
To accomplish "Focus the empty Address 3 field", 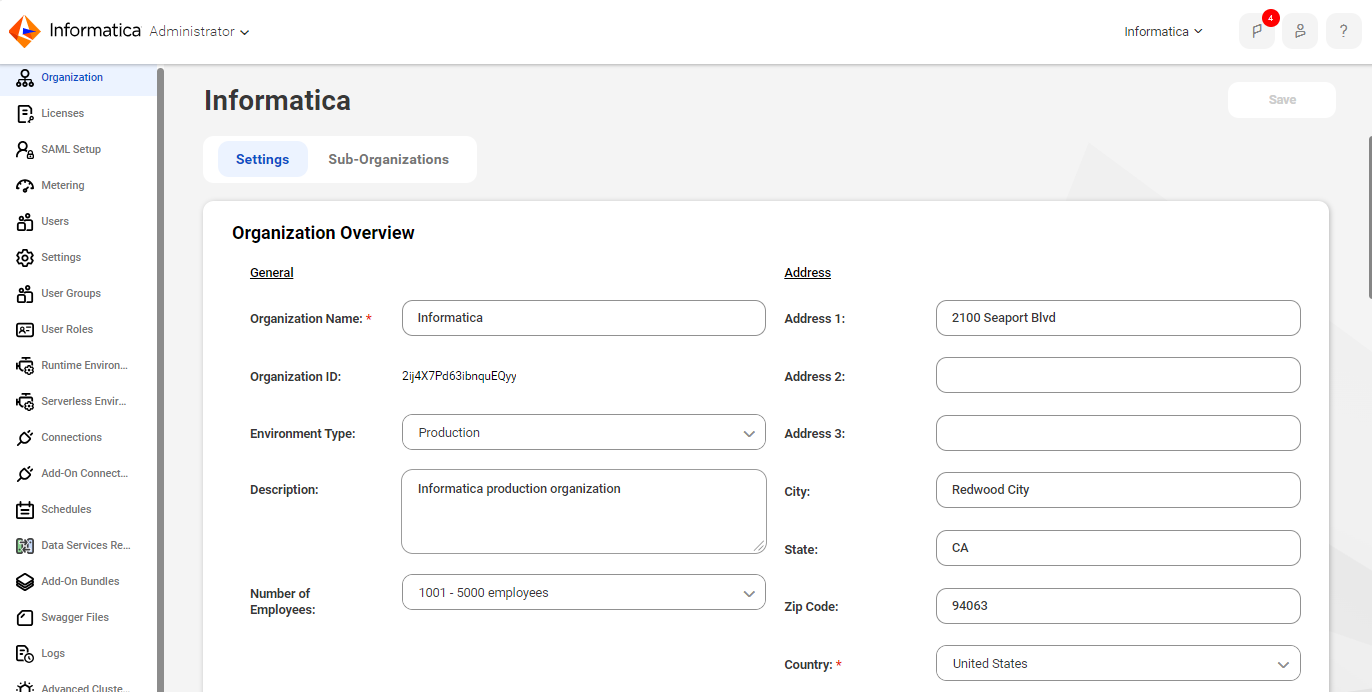I will tap(1118, 433).
